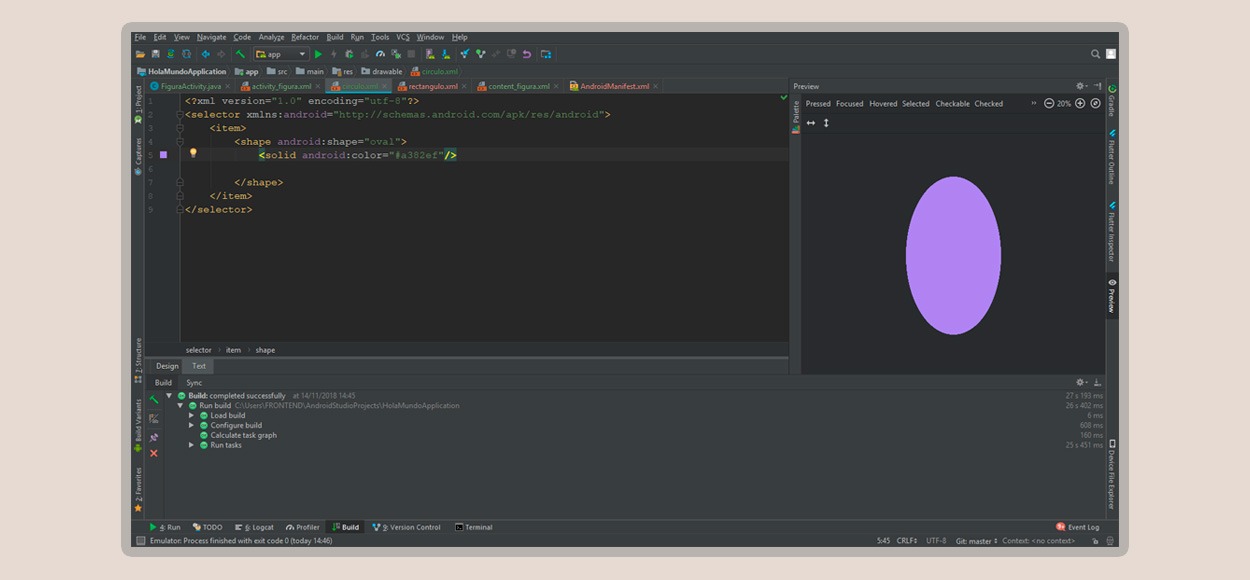
Task: Toggle the Focused state in Preview
Action: (850, 103)
